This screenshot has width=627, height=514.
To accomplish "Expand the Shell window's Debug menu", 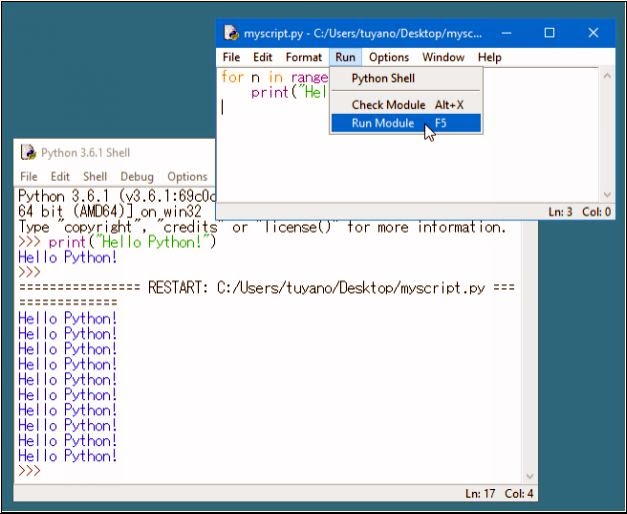I will pos(137,177).
